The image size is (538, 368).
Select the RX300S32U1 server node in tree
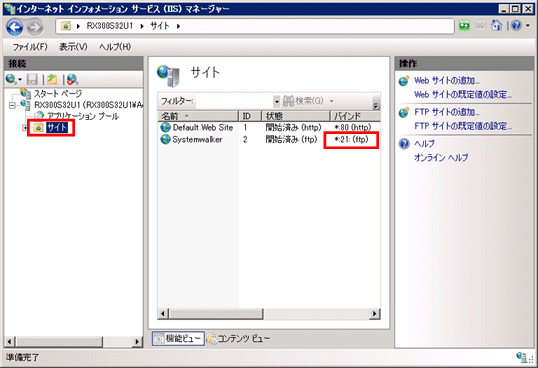pos(89,105)
